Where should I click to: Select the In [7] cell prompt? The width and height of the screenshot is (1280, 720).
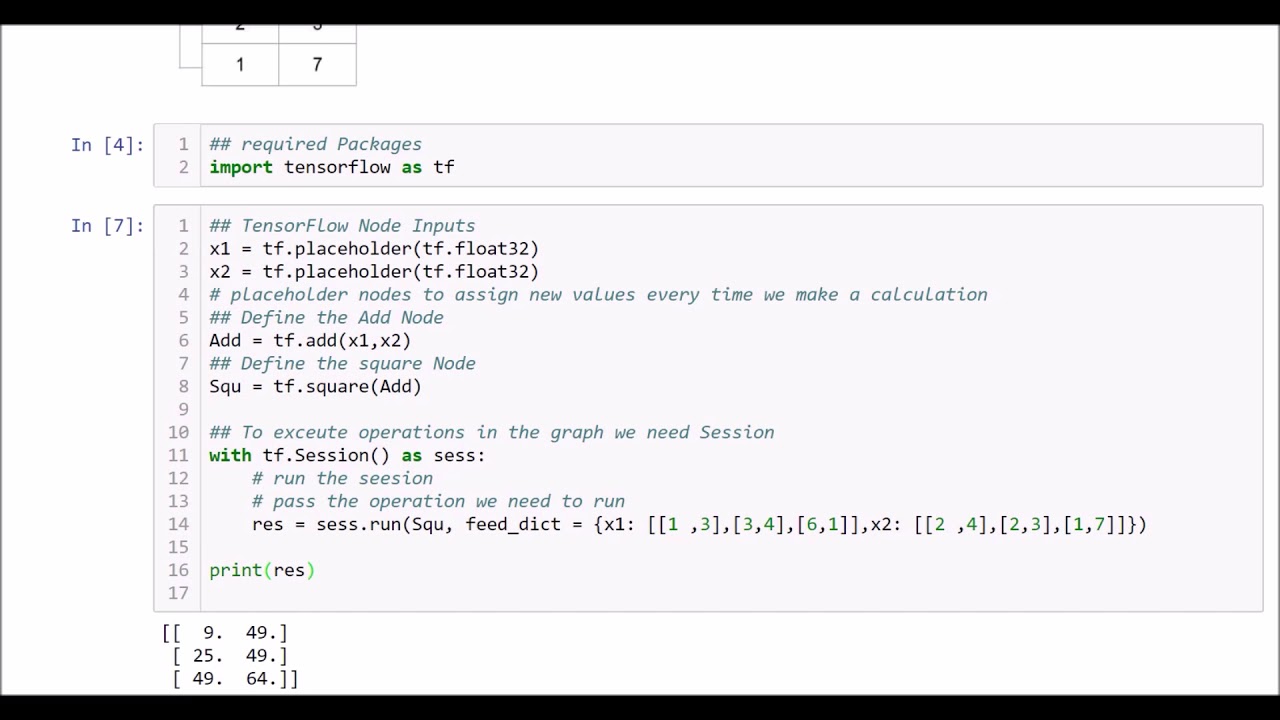(107, 226)
